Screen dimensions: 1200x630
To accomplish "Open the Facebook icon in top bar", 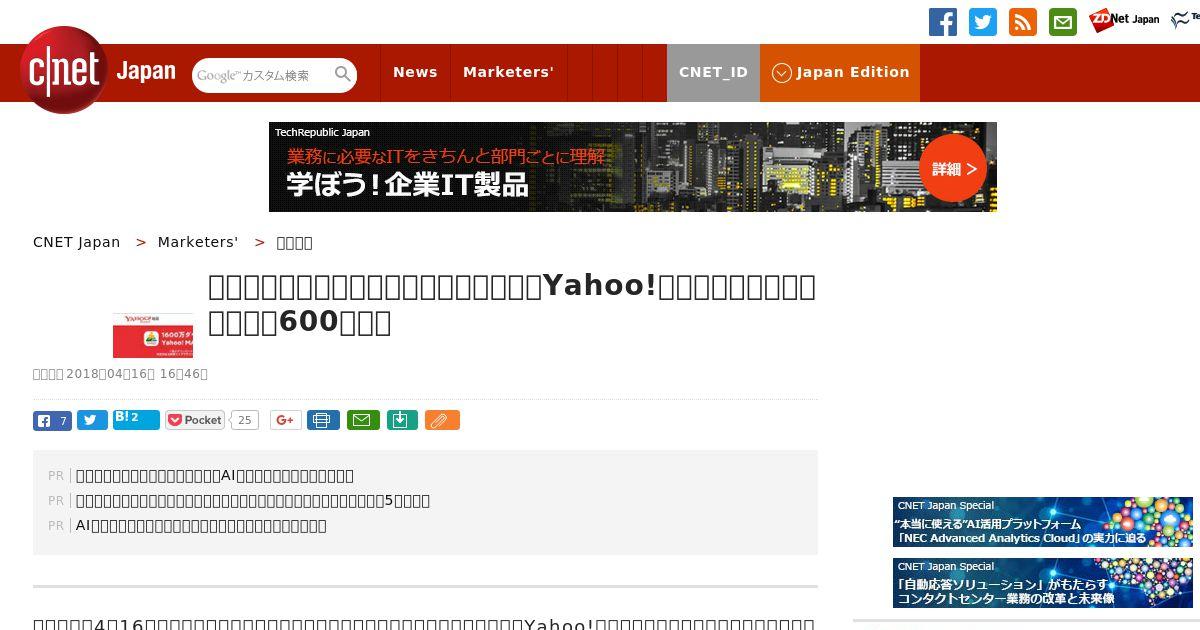I will [x=943, y=21].
